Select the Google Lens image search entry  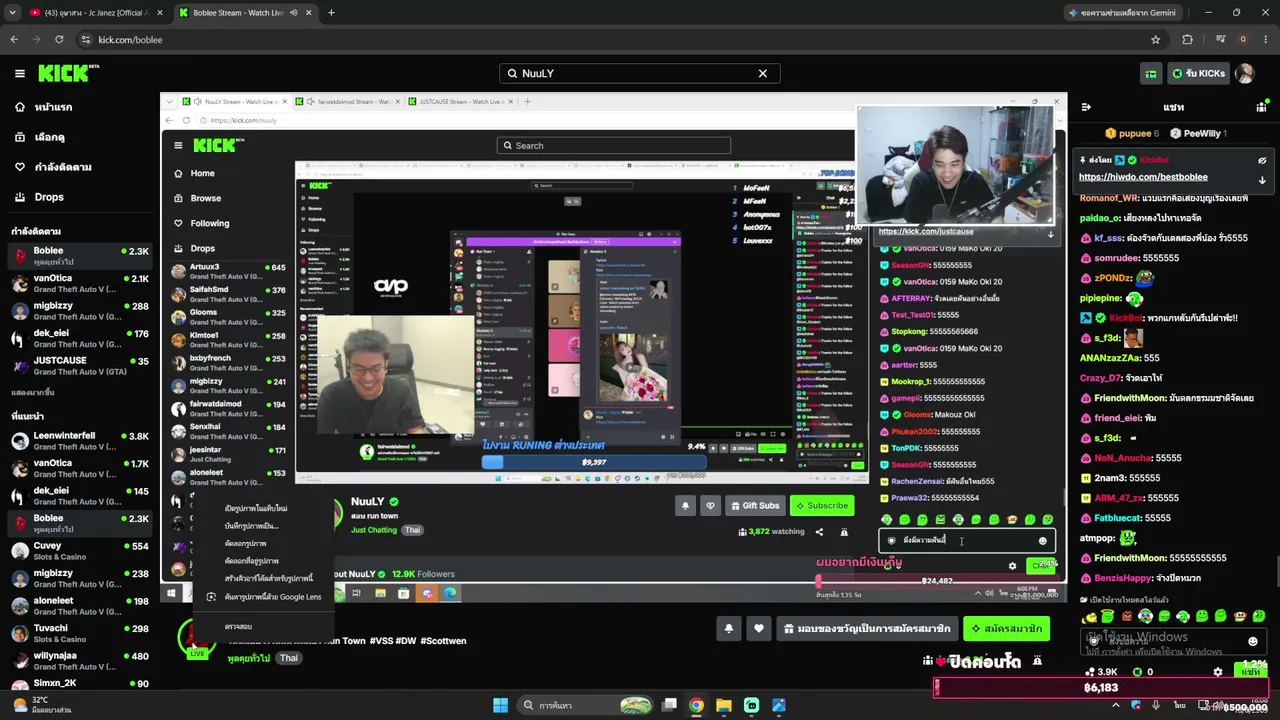coord(264,597)
